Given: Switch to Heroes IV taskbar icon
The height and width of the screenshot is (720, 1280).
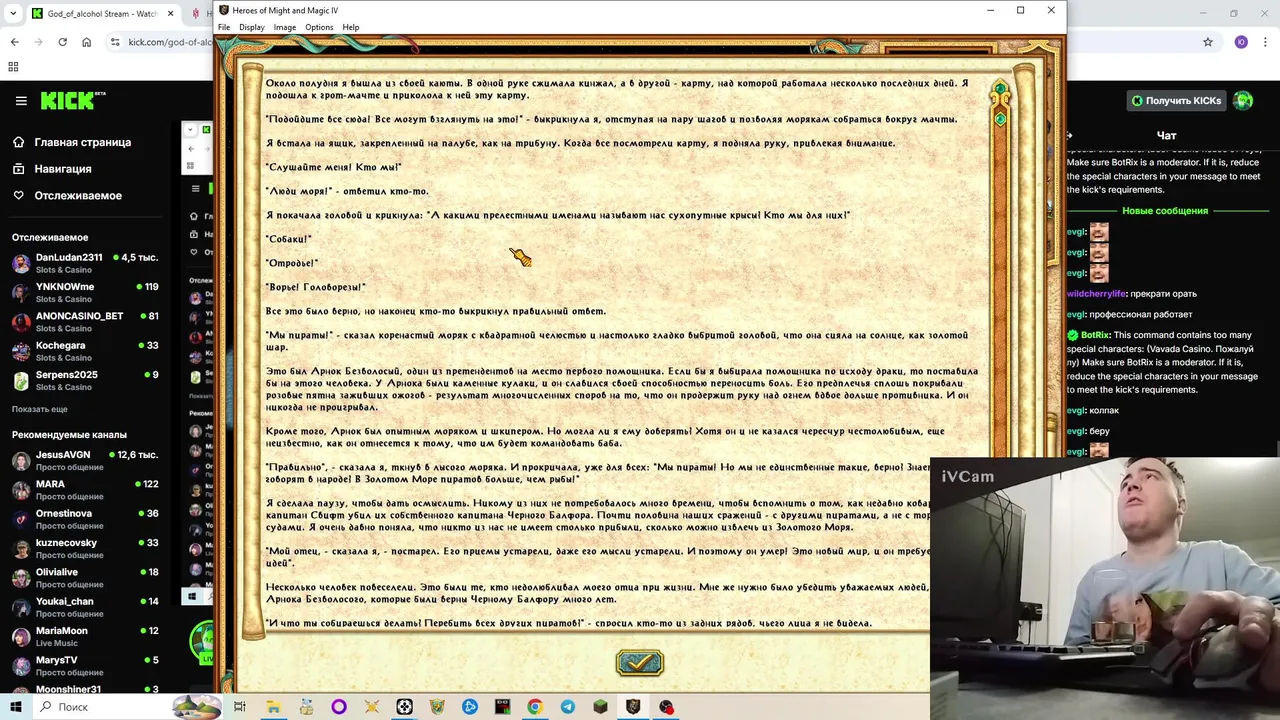Looking at the screenshot, I should [x=633, y=707].
